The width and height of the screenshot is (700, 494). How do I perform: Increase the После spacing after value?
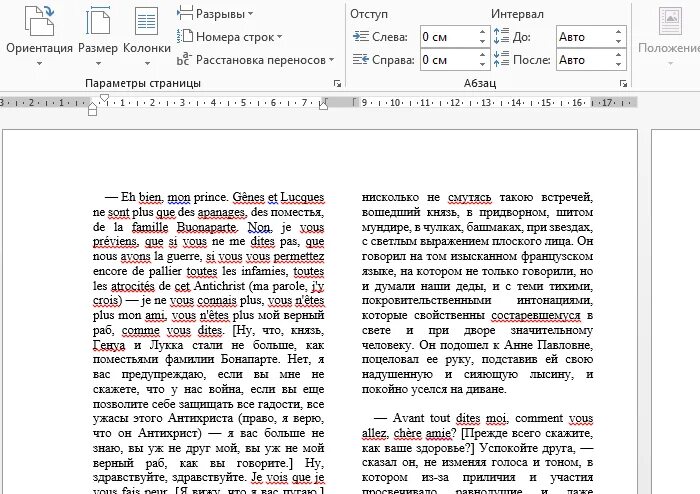coord(618,54)
